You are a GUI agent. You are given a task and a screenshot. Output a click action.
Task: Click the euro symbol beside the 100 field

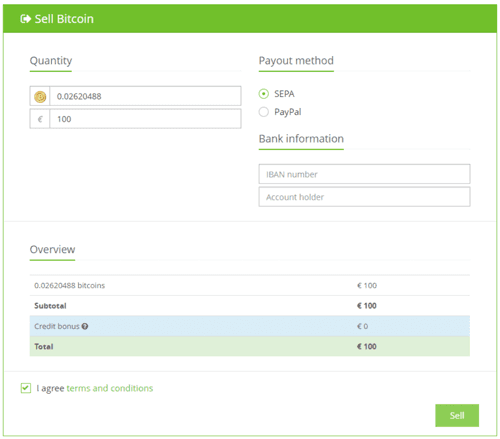[40, 119]
